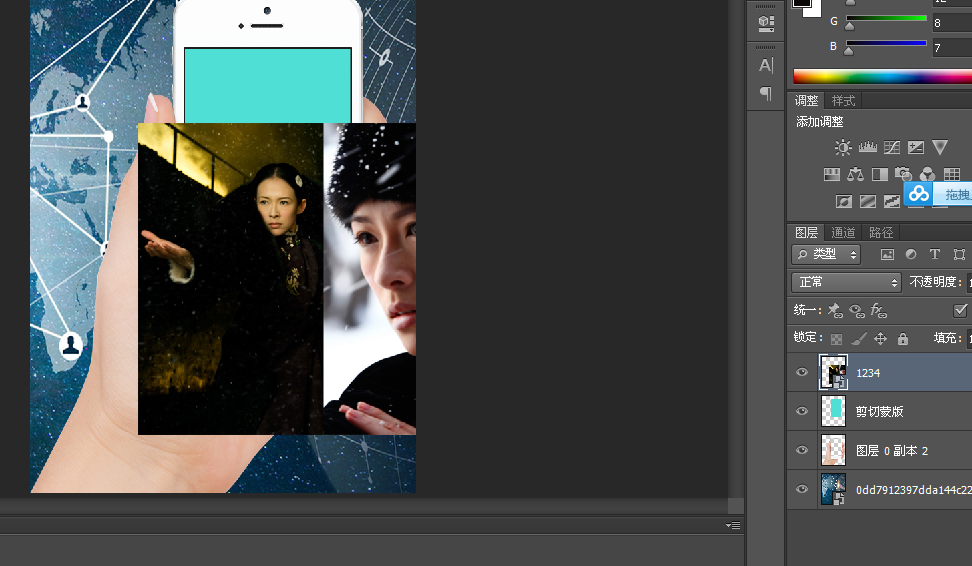Screen dimensions: 972x566
Task: Add a Levels adjustment
Action: pos(867,148)
